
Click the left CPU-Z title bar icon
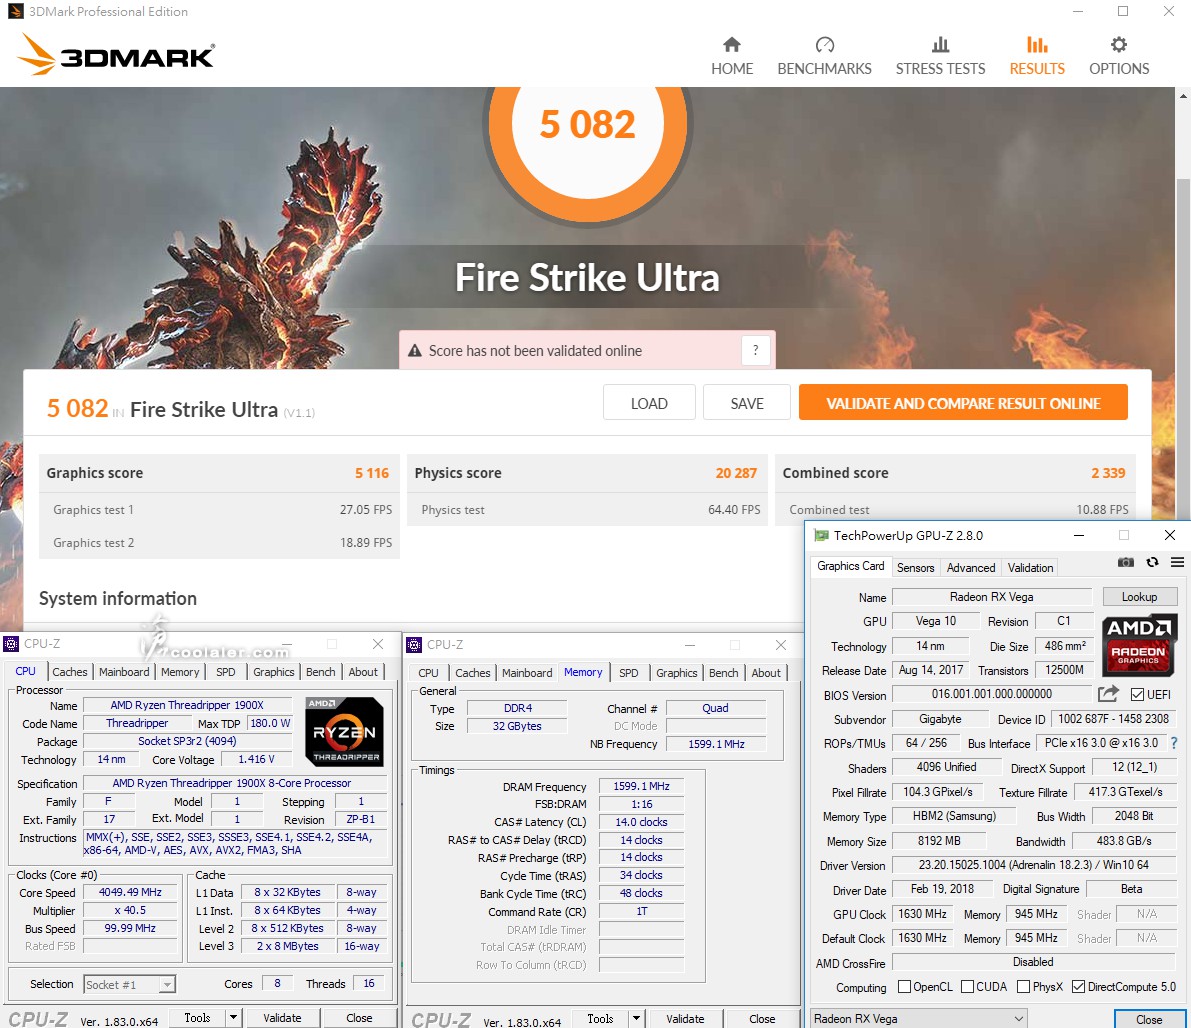(x=11, y=644)
